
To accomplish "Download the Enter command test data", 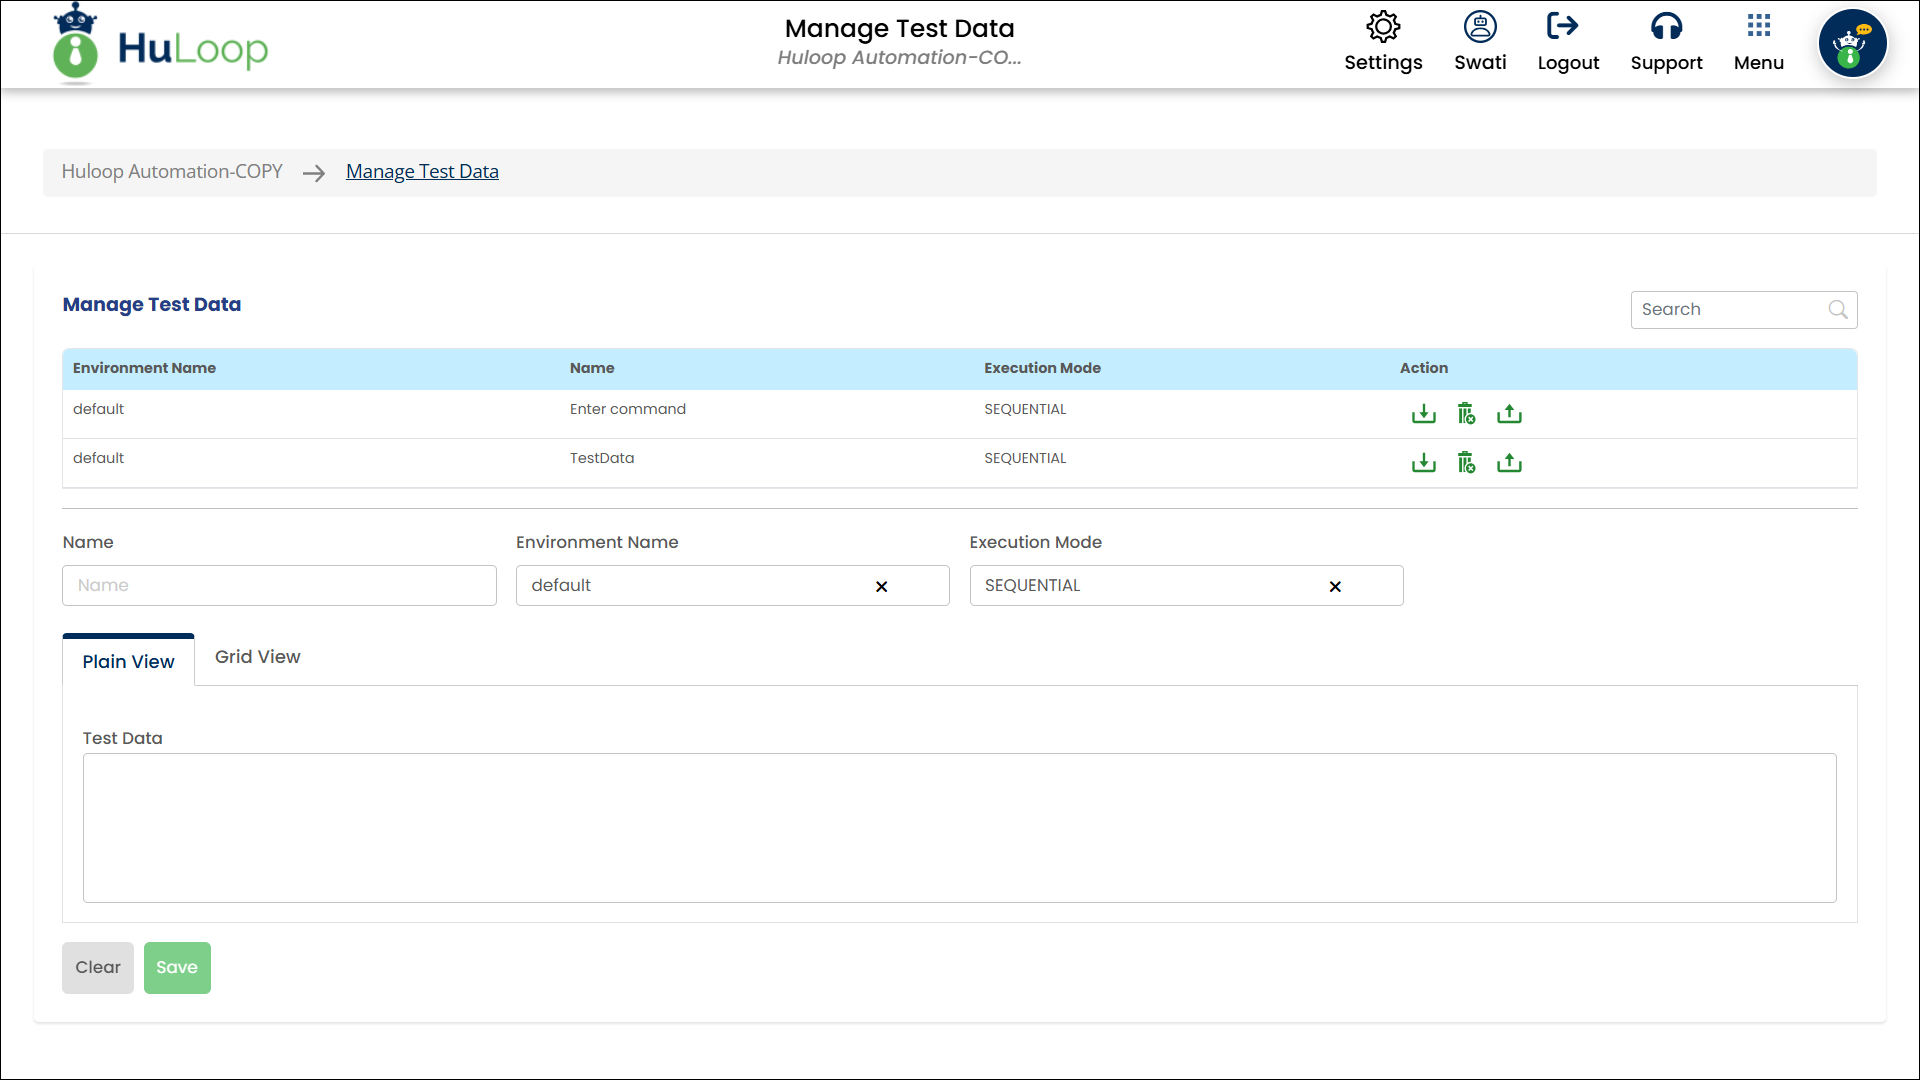I will tap(1423, 413).
